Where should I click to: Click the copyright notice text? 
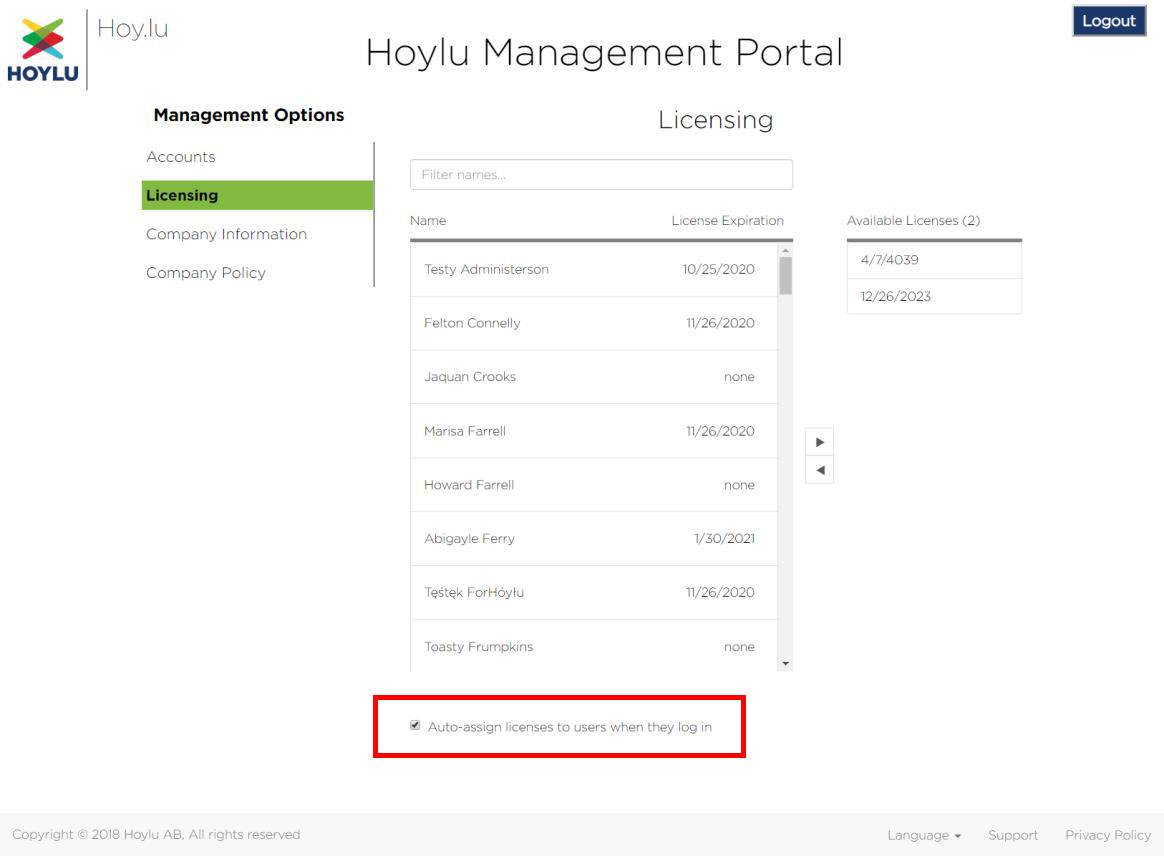click(x=156, y=834)
